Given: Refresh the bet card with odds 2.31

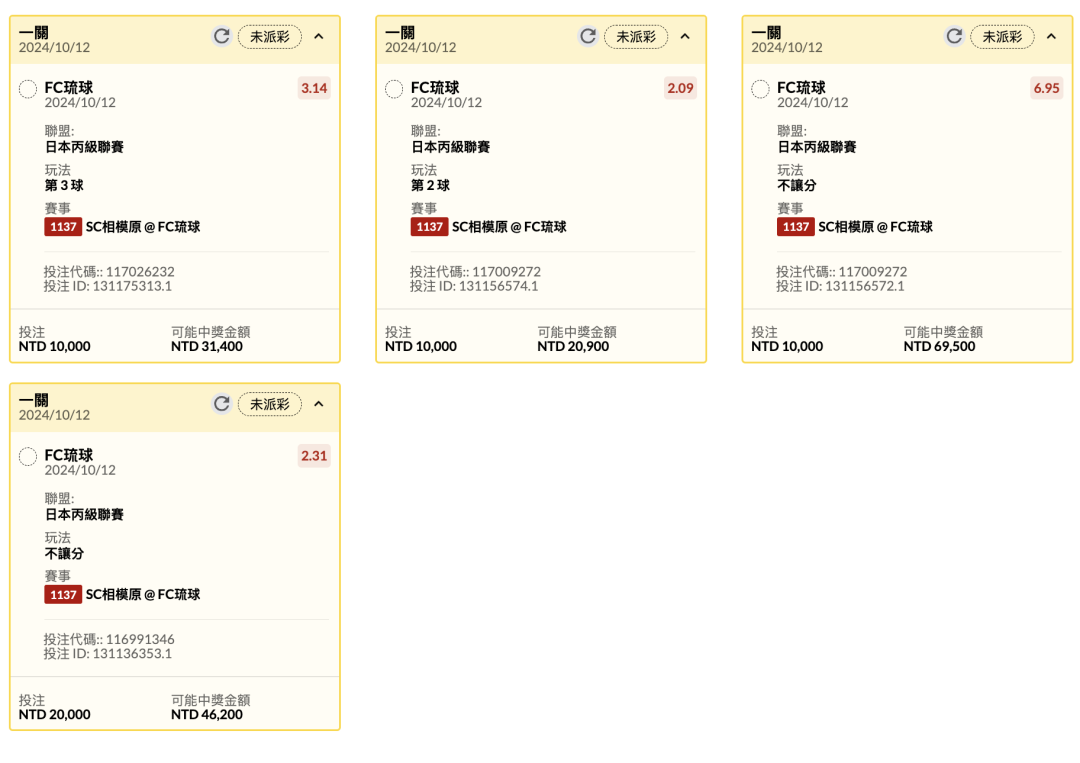Looking at the screenshot, I should point(221,404).
